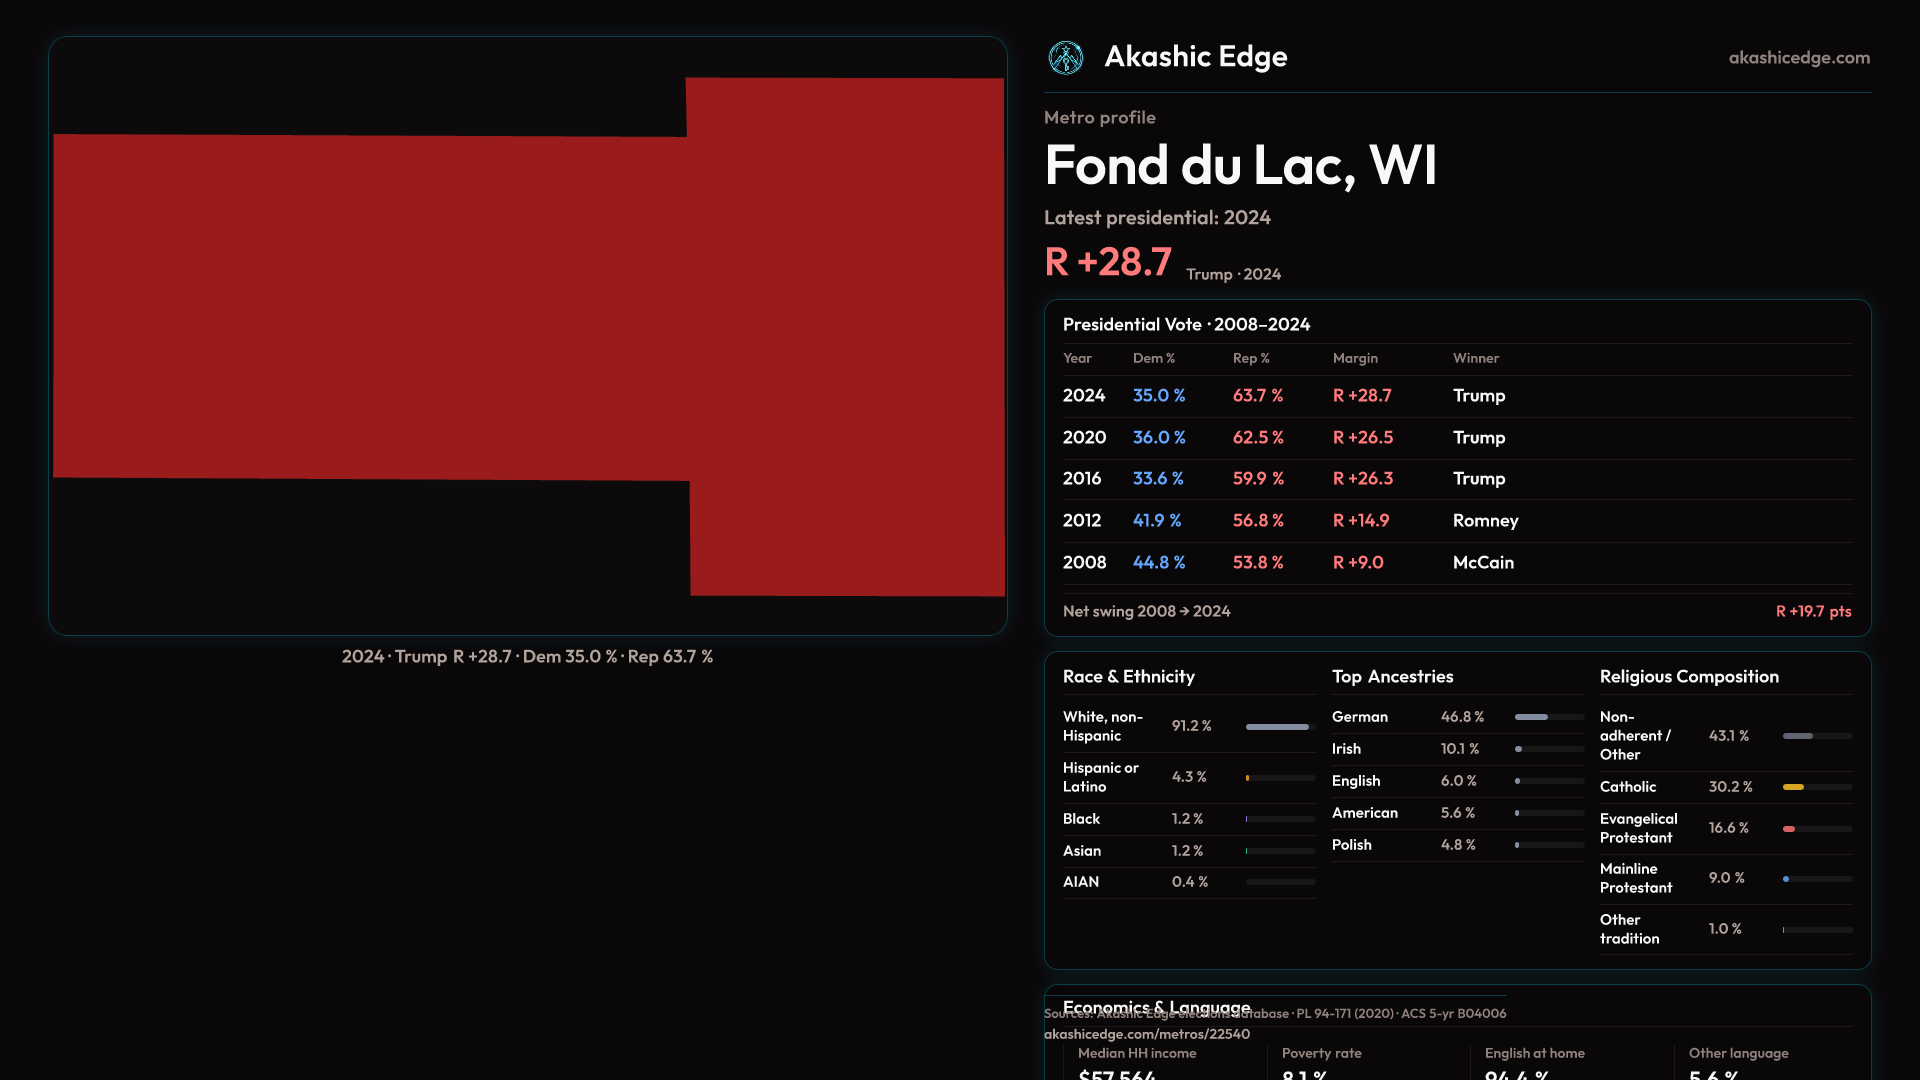
Task: Click the Net swing R +19.7 pts value
Action: (1812, 611)
